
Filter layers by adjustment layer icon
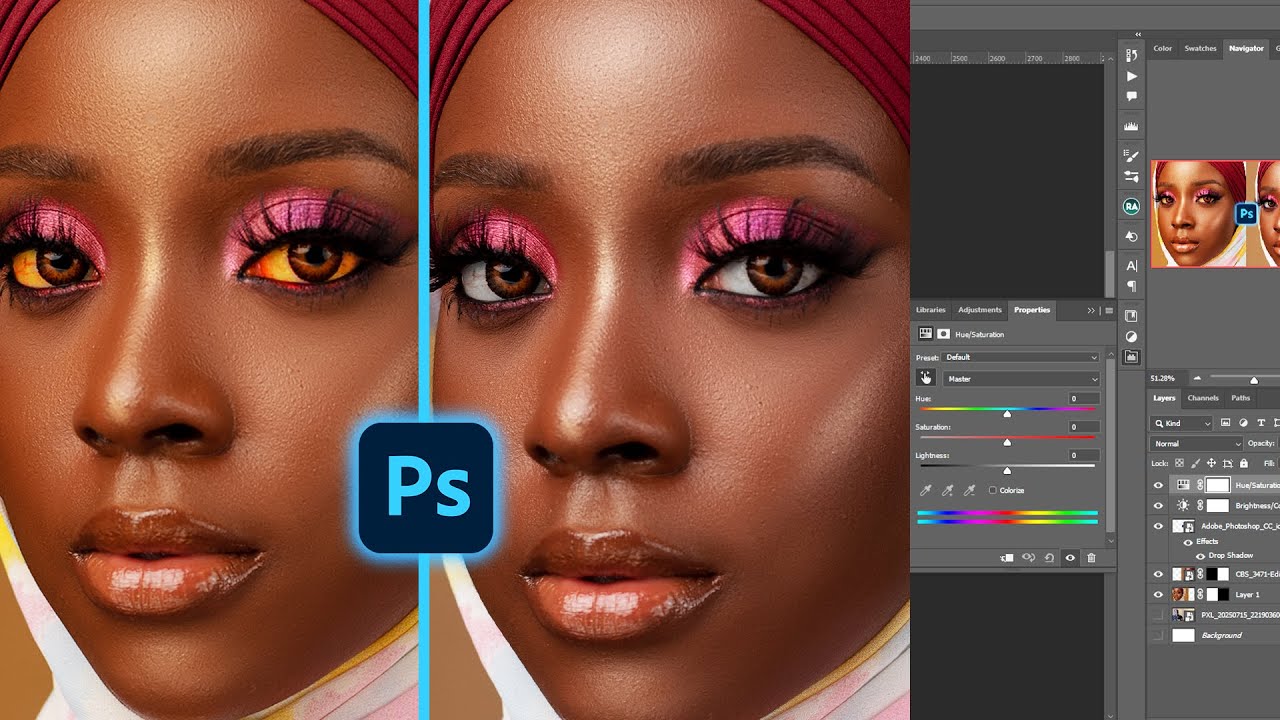click(1243, 423)
